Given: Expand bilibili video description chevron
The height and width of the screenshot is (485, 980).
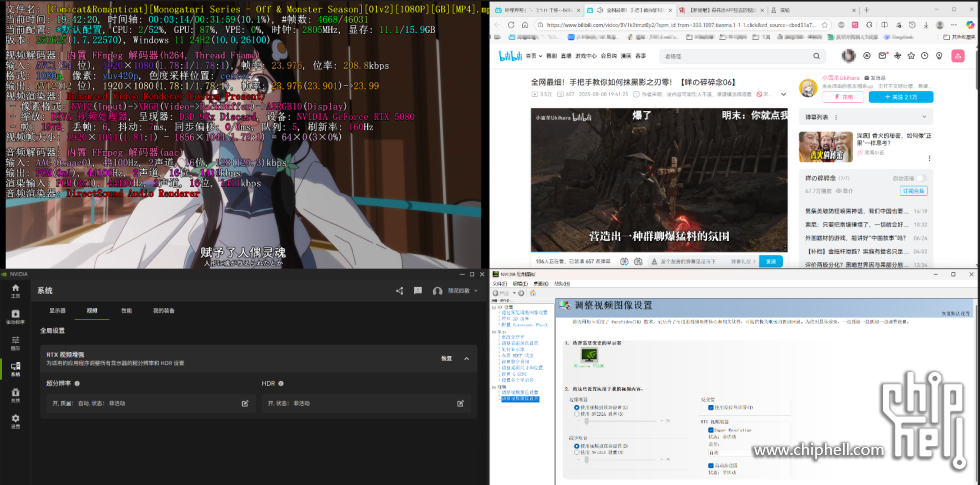Looking at the screenshot, I should coord(783,94).
